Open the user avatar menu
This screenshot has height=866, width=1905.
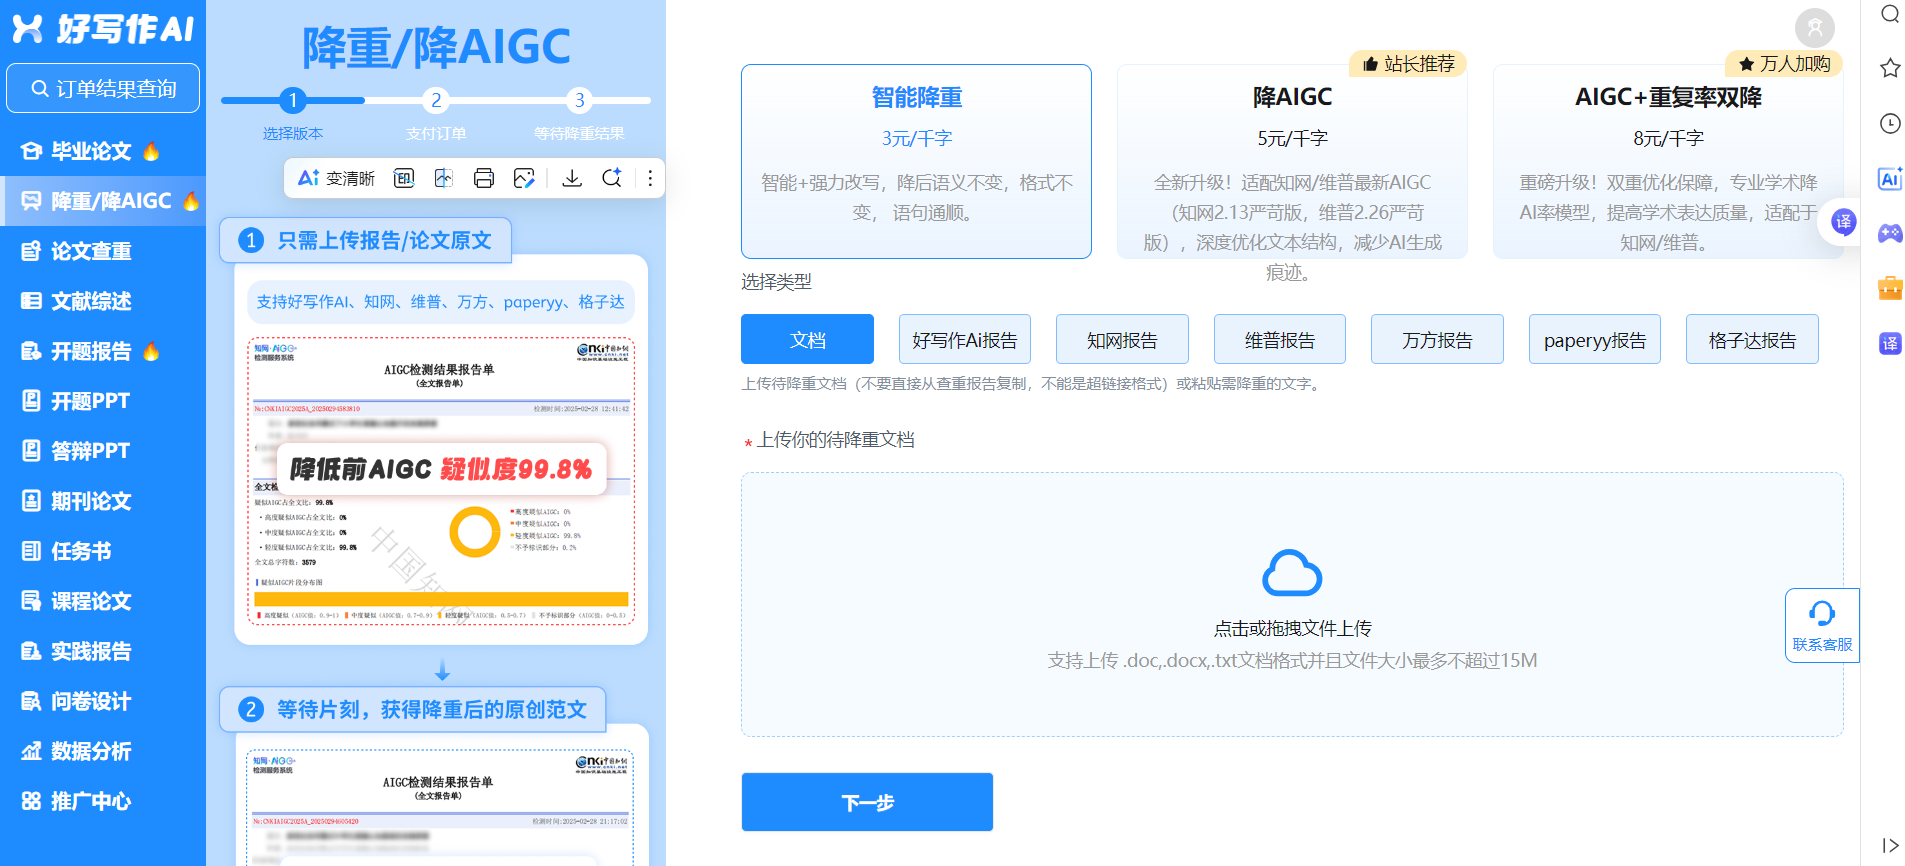[1815, 28]
